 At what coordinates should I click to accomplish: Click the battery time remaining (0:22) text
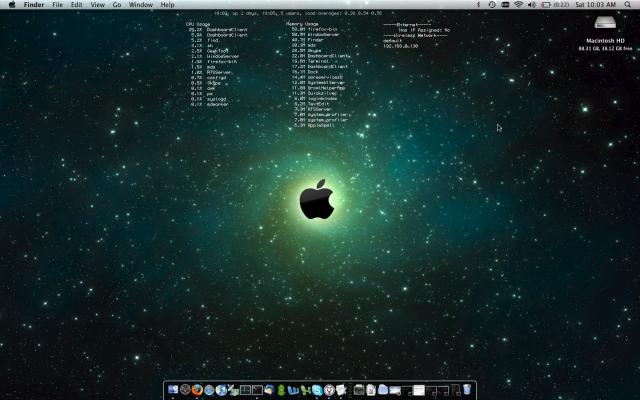pos(561,4)
